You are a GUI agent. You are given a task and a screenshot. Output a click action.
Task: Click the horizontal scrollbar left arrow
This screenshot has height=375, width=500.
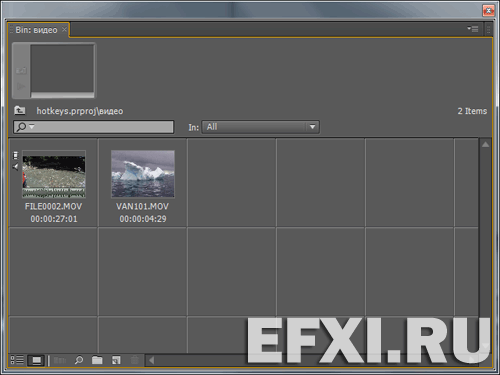coord(151,360)
